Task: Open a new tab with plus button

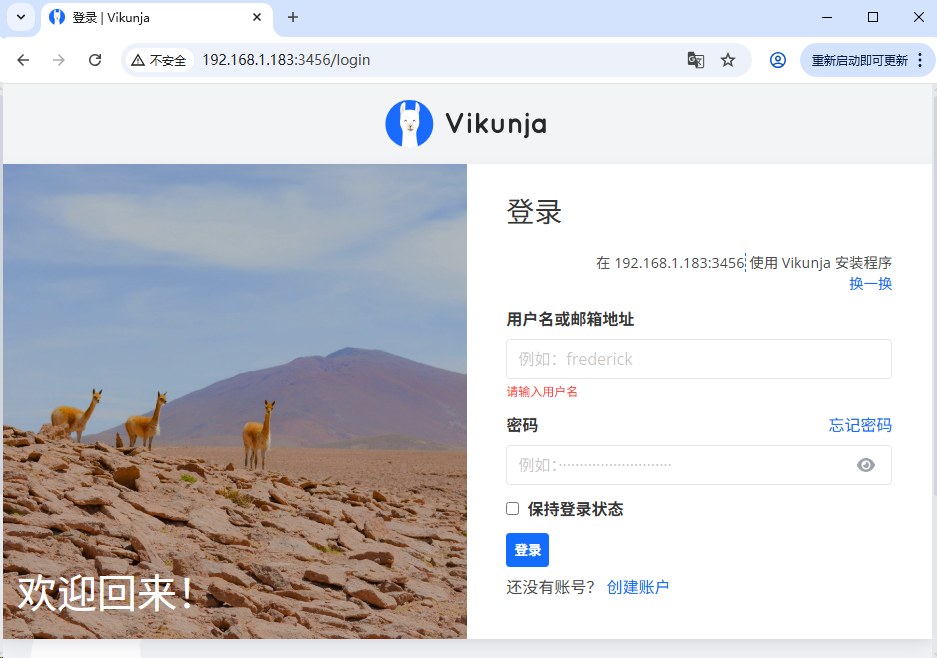Action: point(293,17)
